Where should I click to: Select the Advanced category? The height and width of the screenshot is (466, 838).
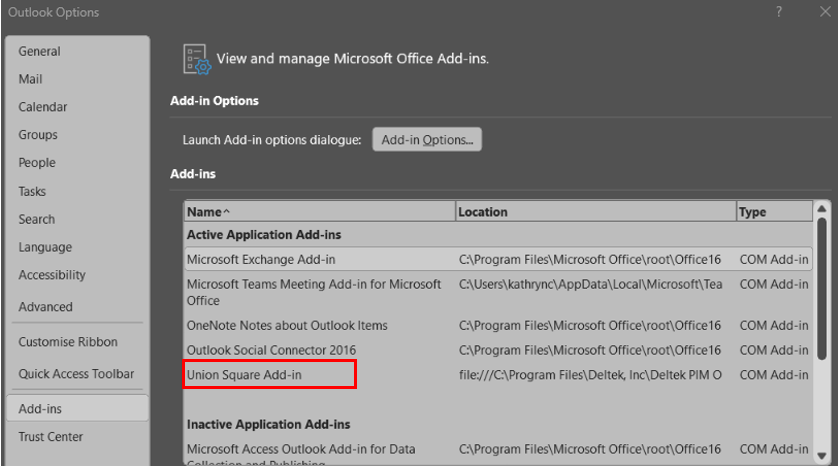tap(45, 307)
